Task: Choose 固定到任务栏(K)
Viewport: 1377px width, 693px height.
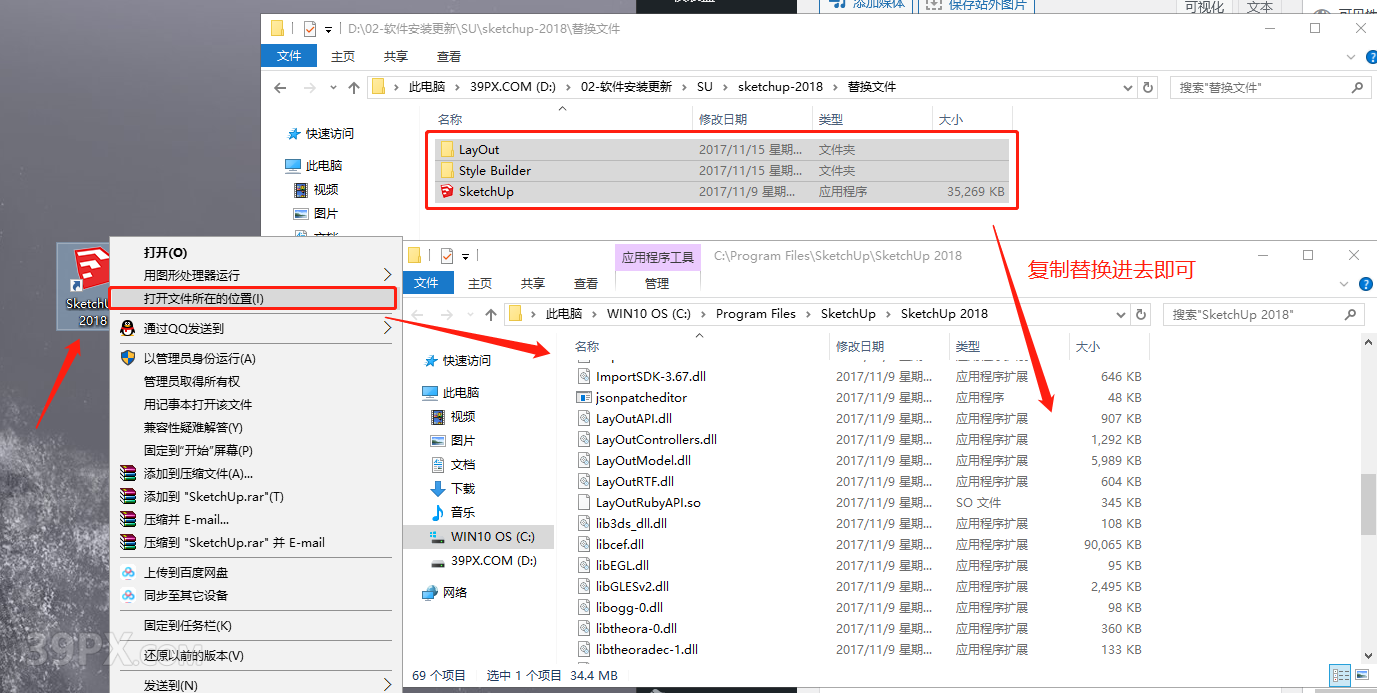Action: point(188,625)
